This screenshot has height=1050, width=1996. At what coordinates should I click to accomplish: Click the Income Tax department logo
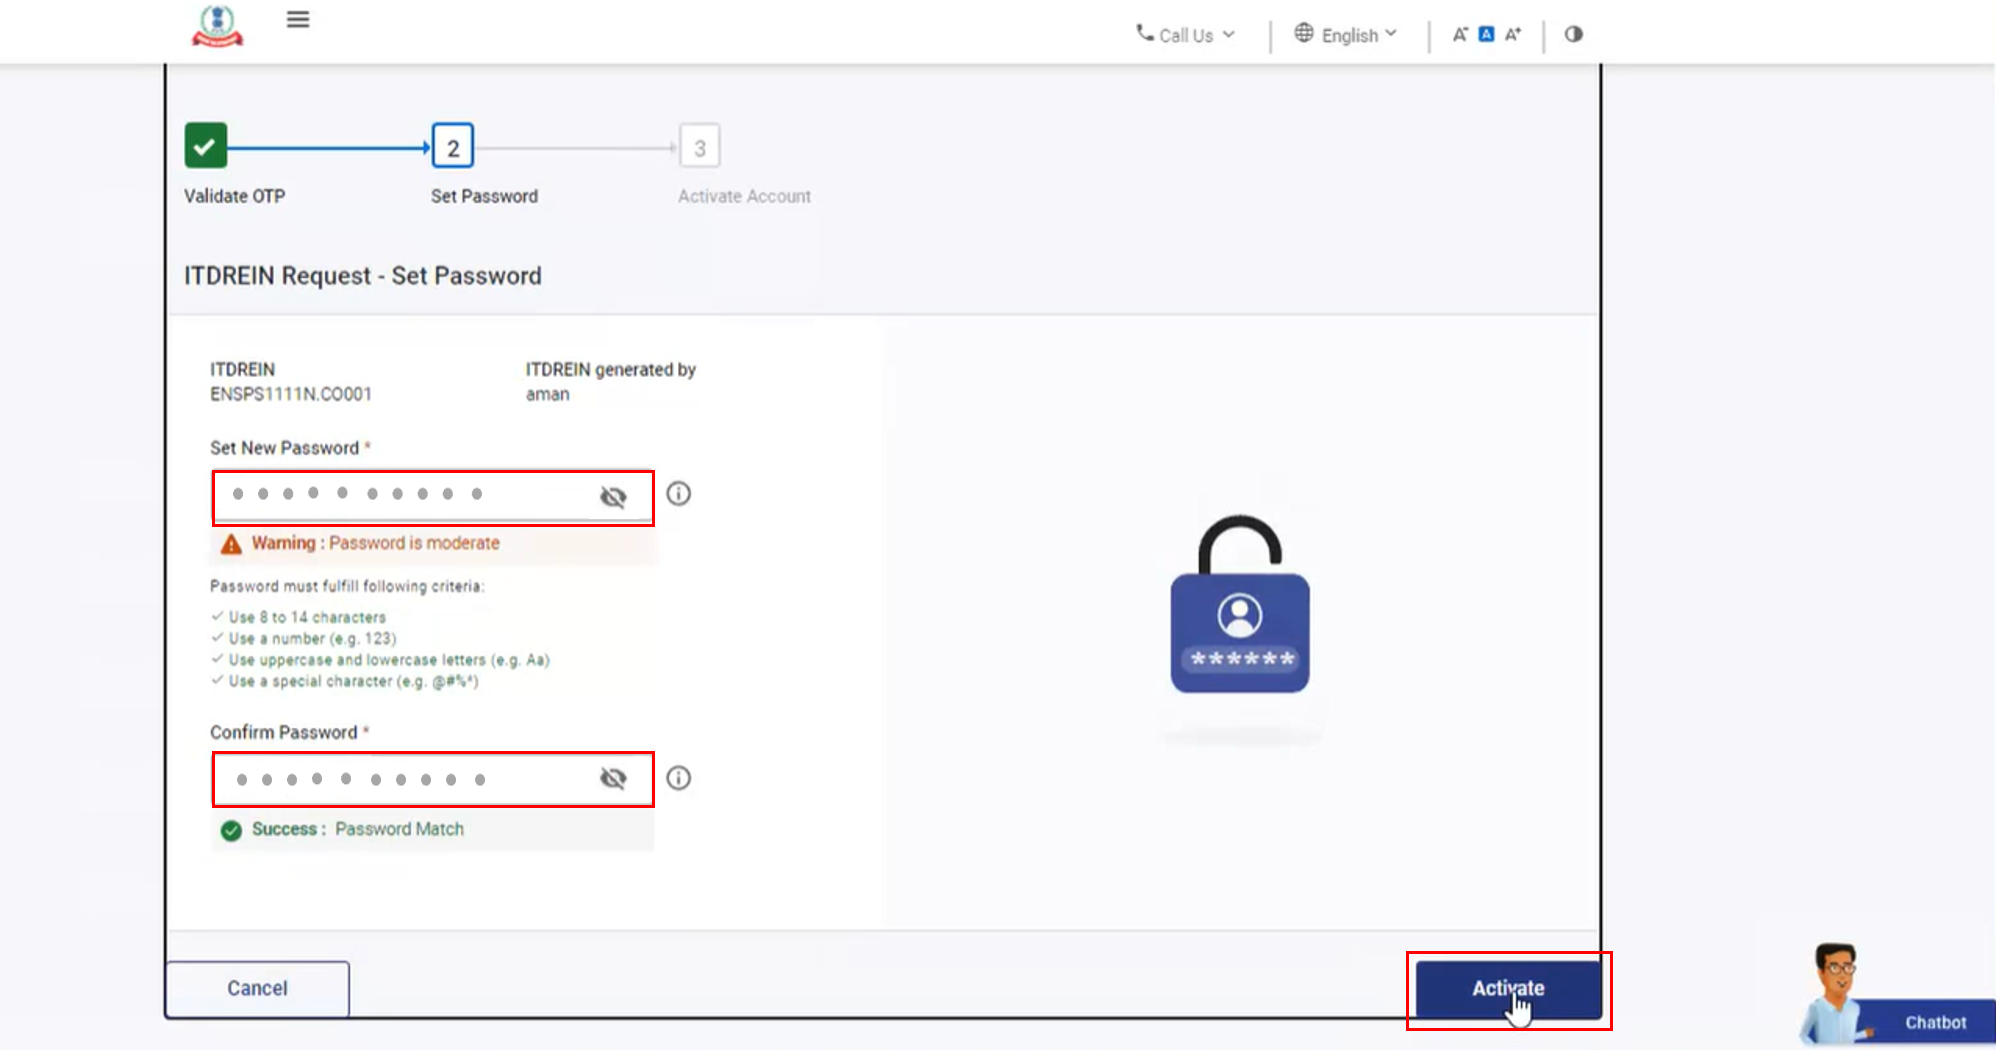click(217, 27)
